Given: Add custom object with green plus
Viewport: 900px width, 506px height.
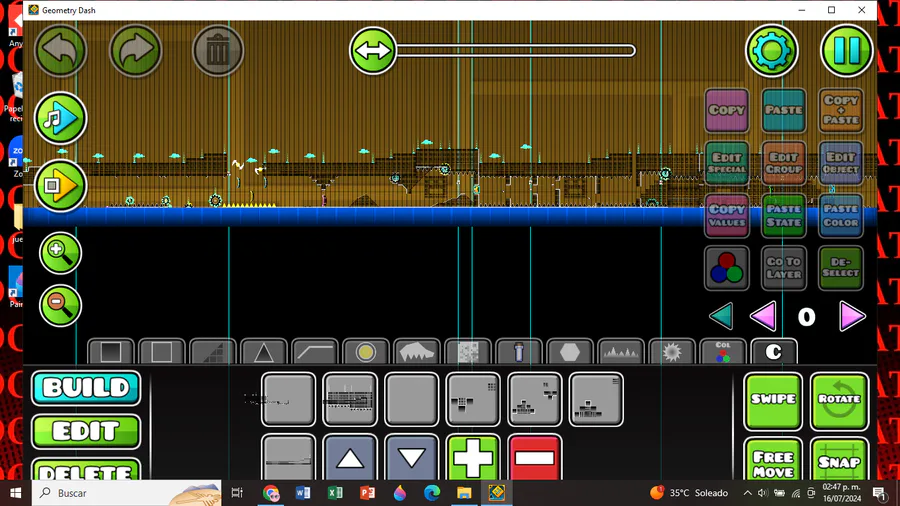Looking at the screenshot, I should [x=473, y=458].
